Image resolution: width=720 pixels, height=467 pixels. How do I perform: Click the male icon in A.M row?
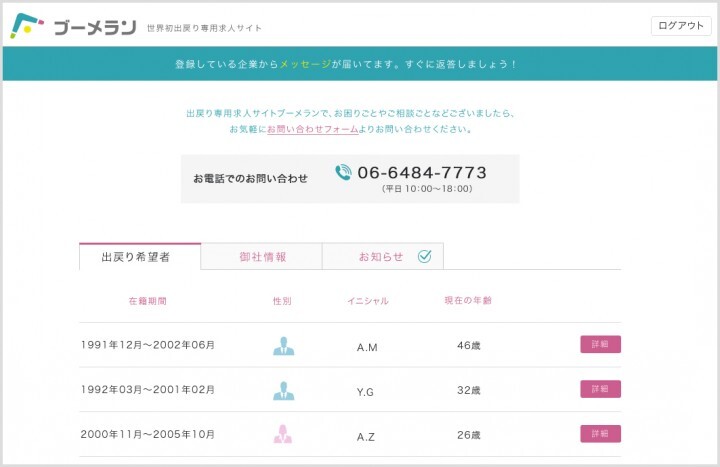pyautogui.click(x=284, y=346)
